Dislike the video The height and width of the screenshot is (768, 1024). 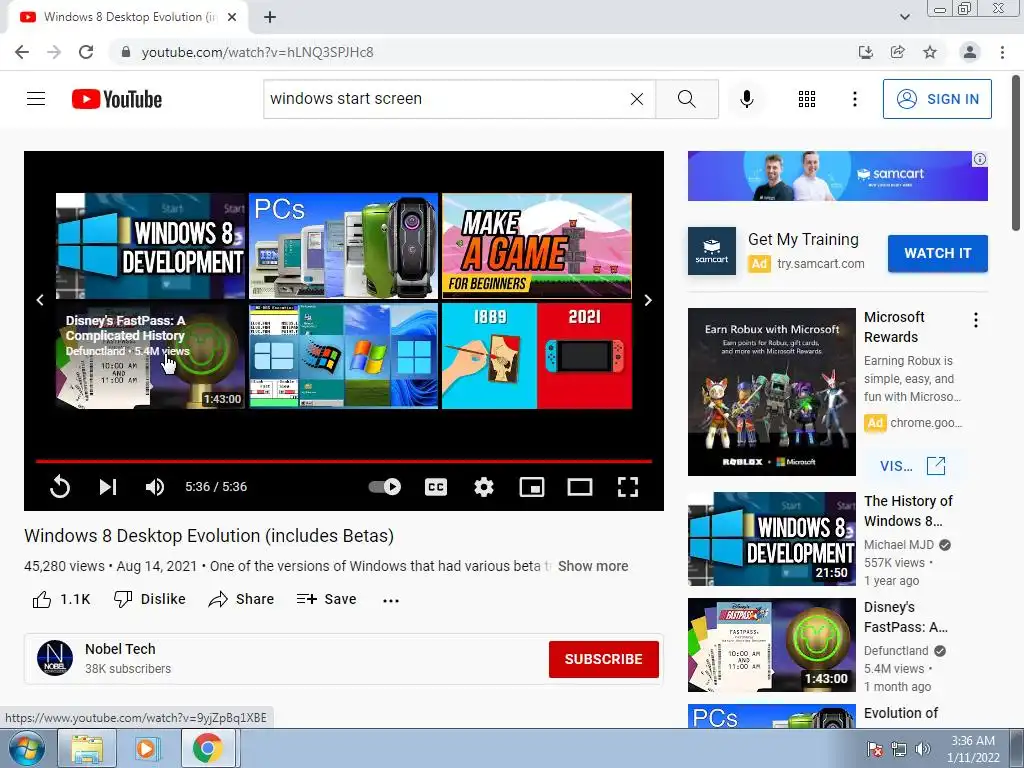tap(150, 599)
